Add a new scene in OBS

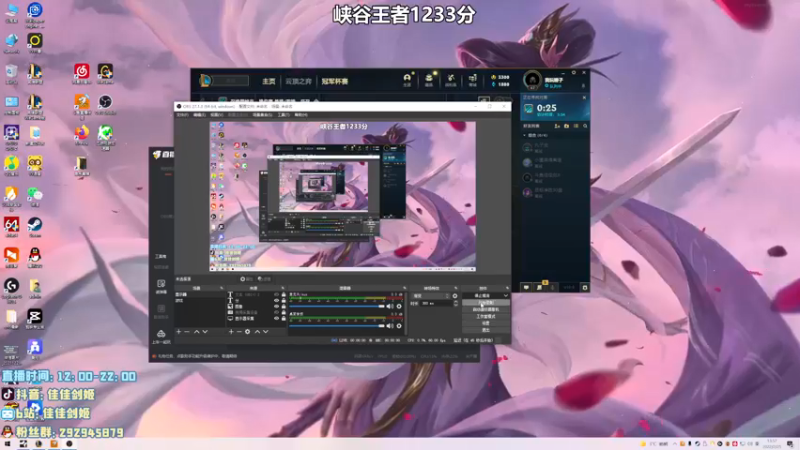pos(179,332)
